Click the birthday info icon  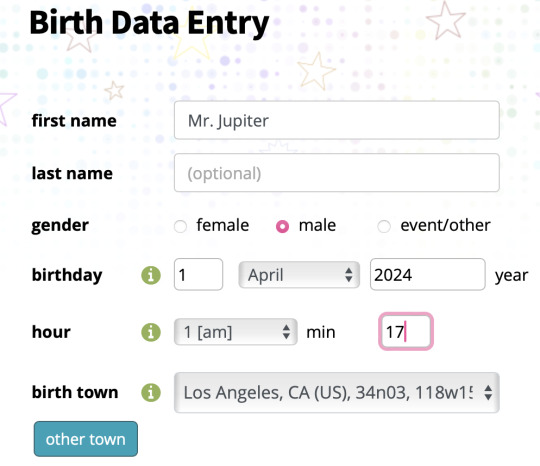point(151,275)
